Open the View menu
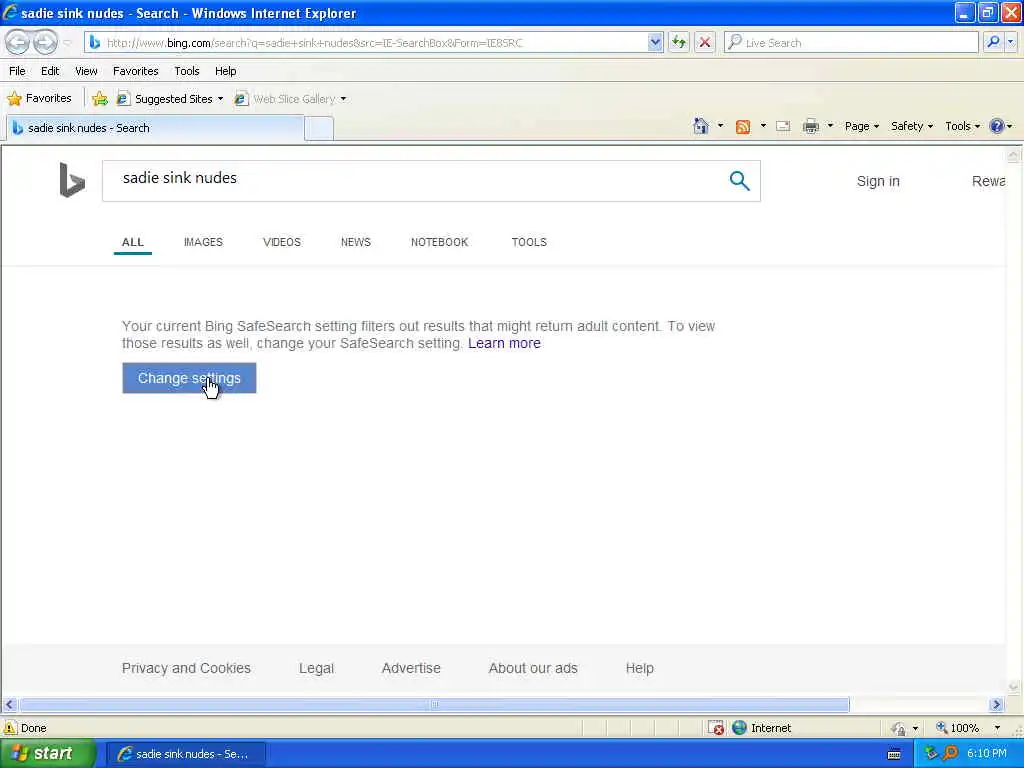1024x768 pixels. coord(86,71)
